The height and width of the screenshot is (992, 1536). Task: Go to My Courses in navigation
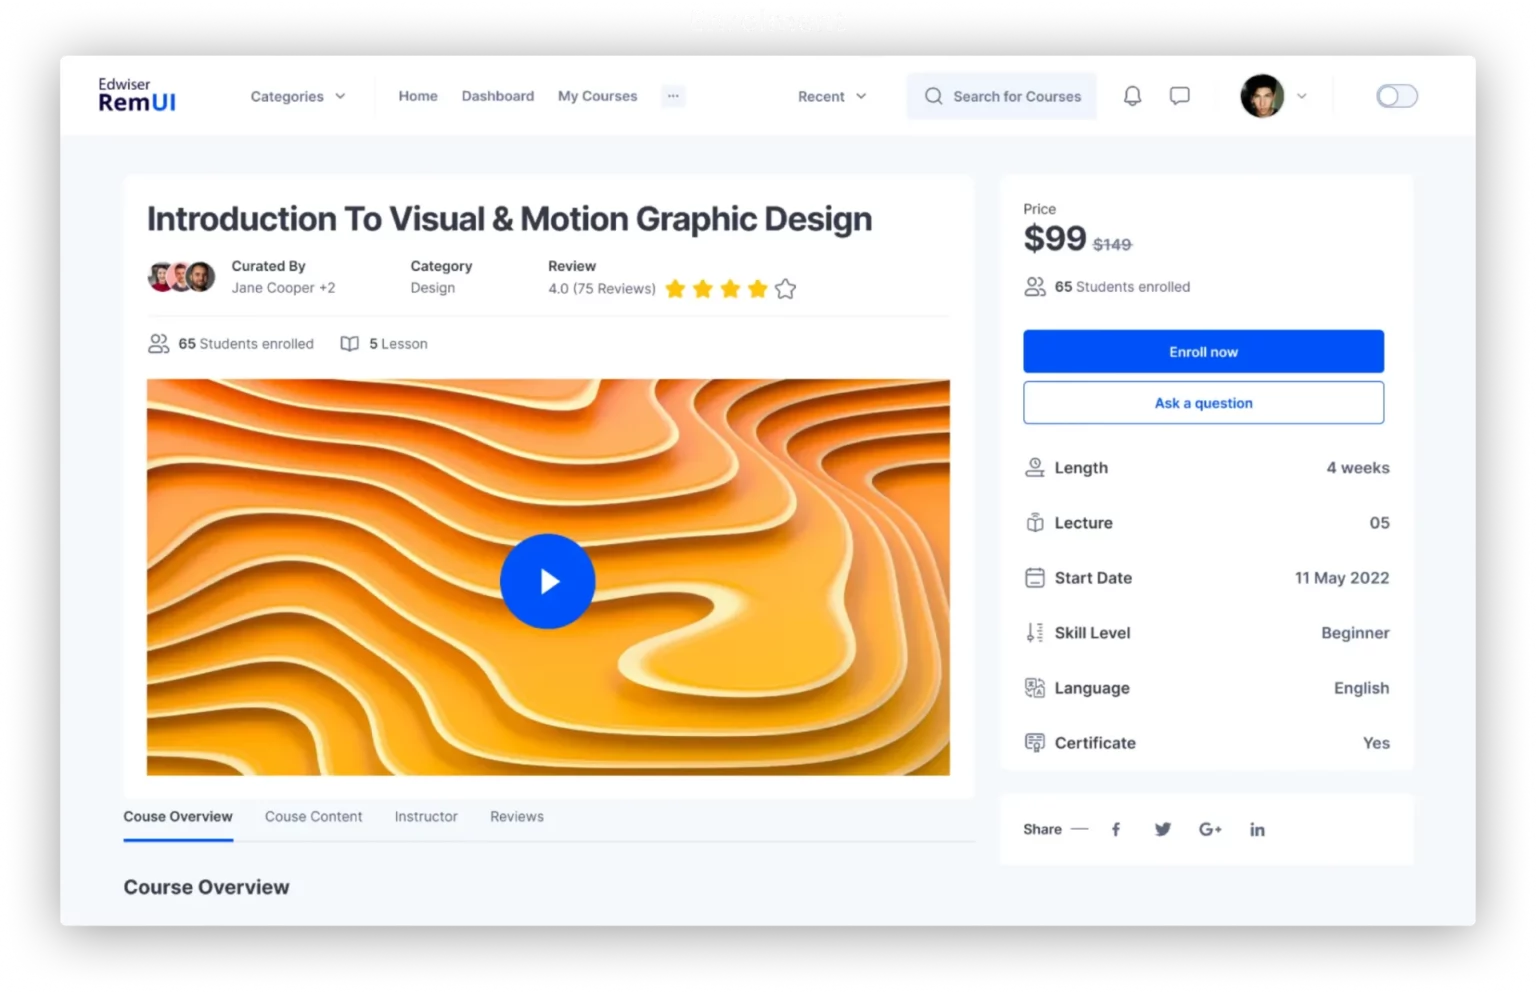pyautogui.click(x=597, y=96)
